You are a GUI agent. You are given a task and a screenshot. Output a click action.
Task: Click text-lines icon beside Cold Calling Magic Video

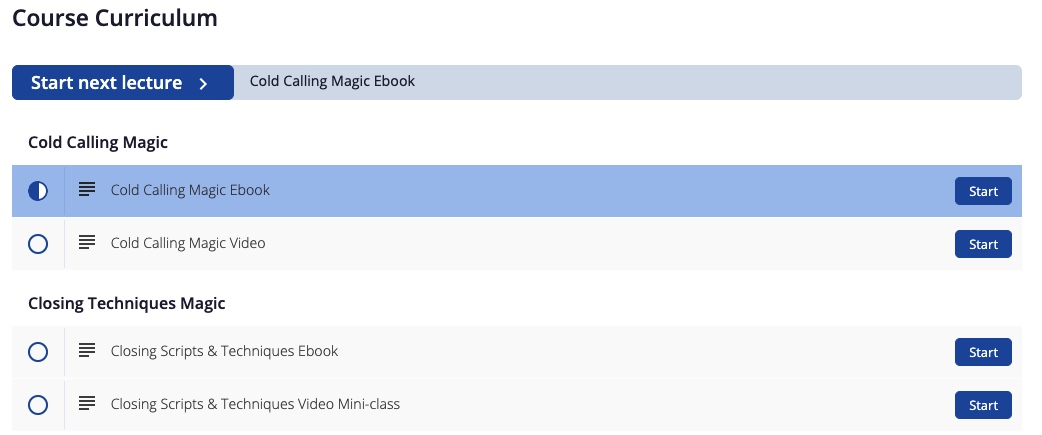(87, 242)
